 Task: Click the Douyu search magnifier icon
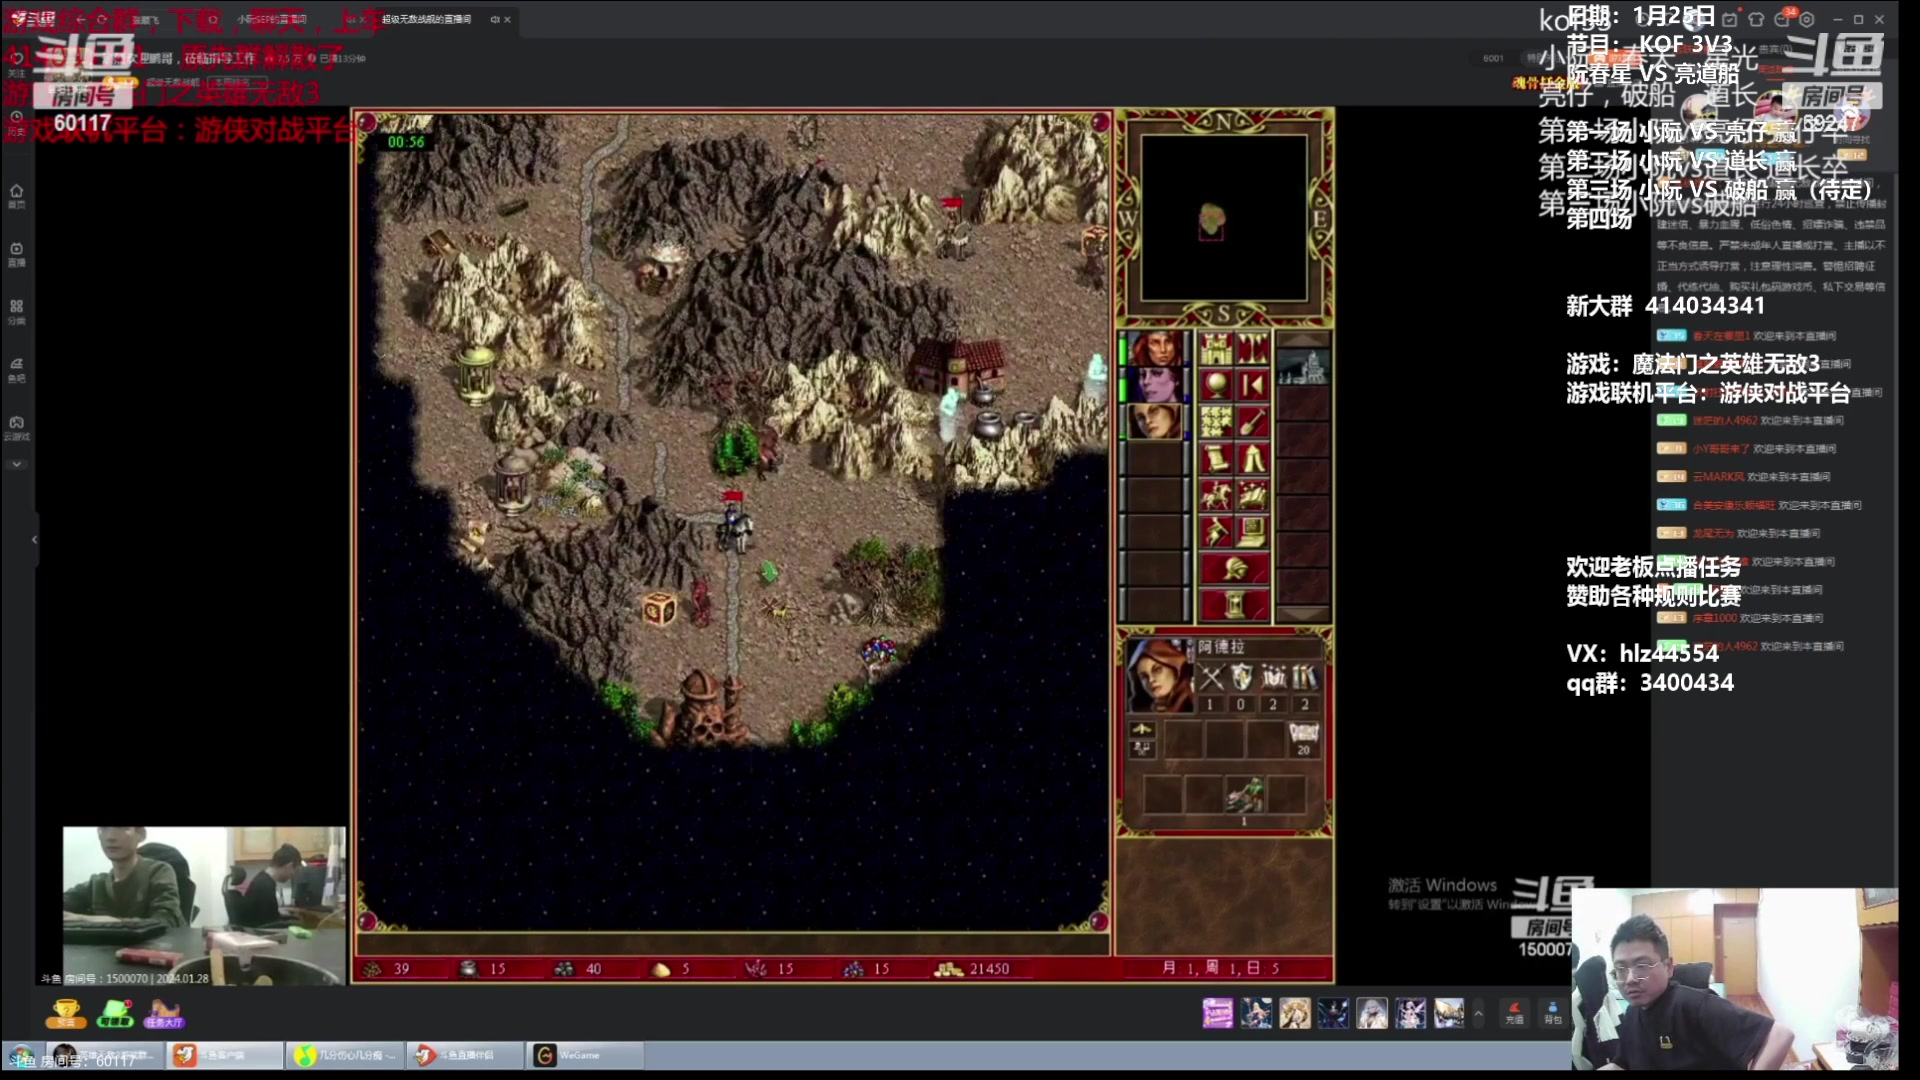click(213, 19)
